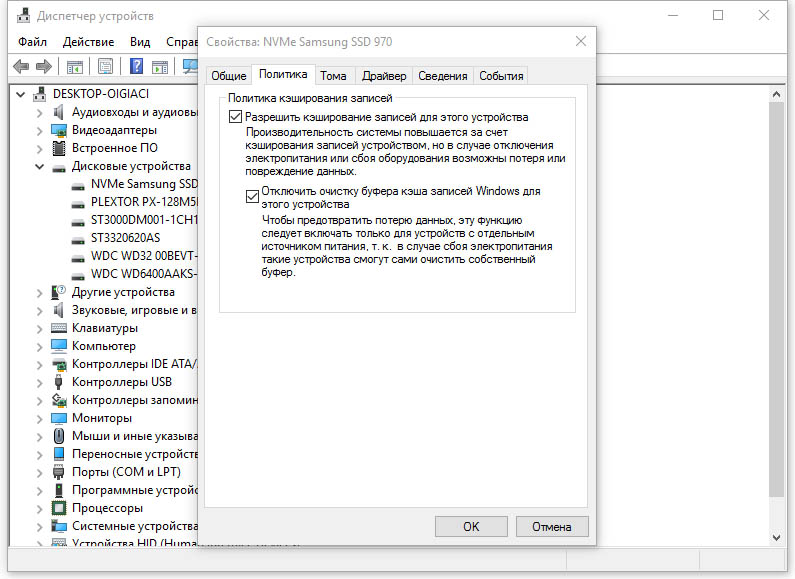Collapse the Дисковые устройства tree node

[x=40, y=166]
